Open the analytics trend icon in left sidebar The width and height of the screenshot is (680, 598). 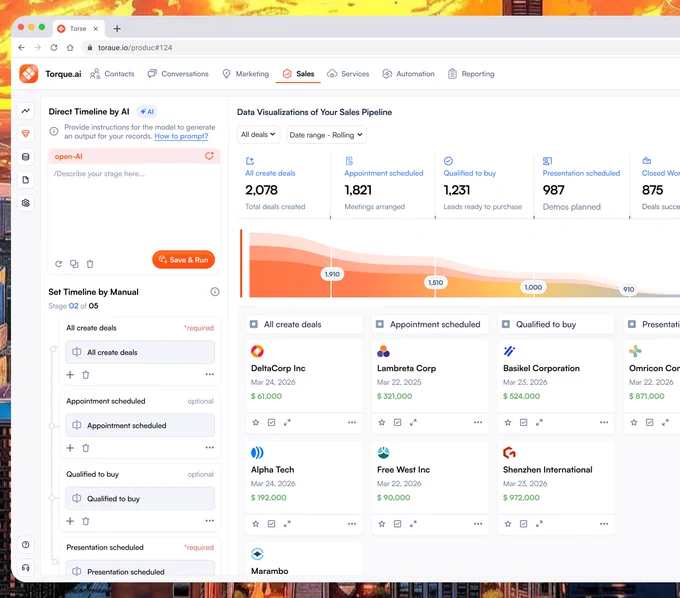pyautogui.click(x=26, y=111)
